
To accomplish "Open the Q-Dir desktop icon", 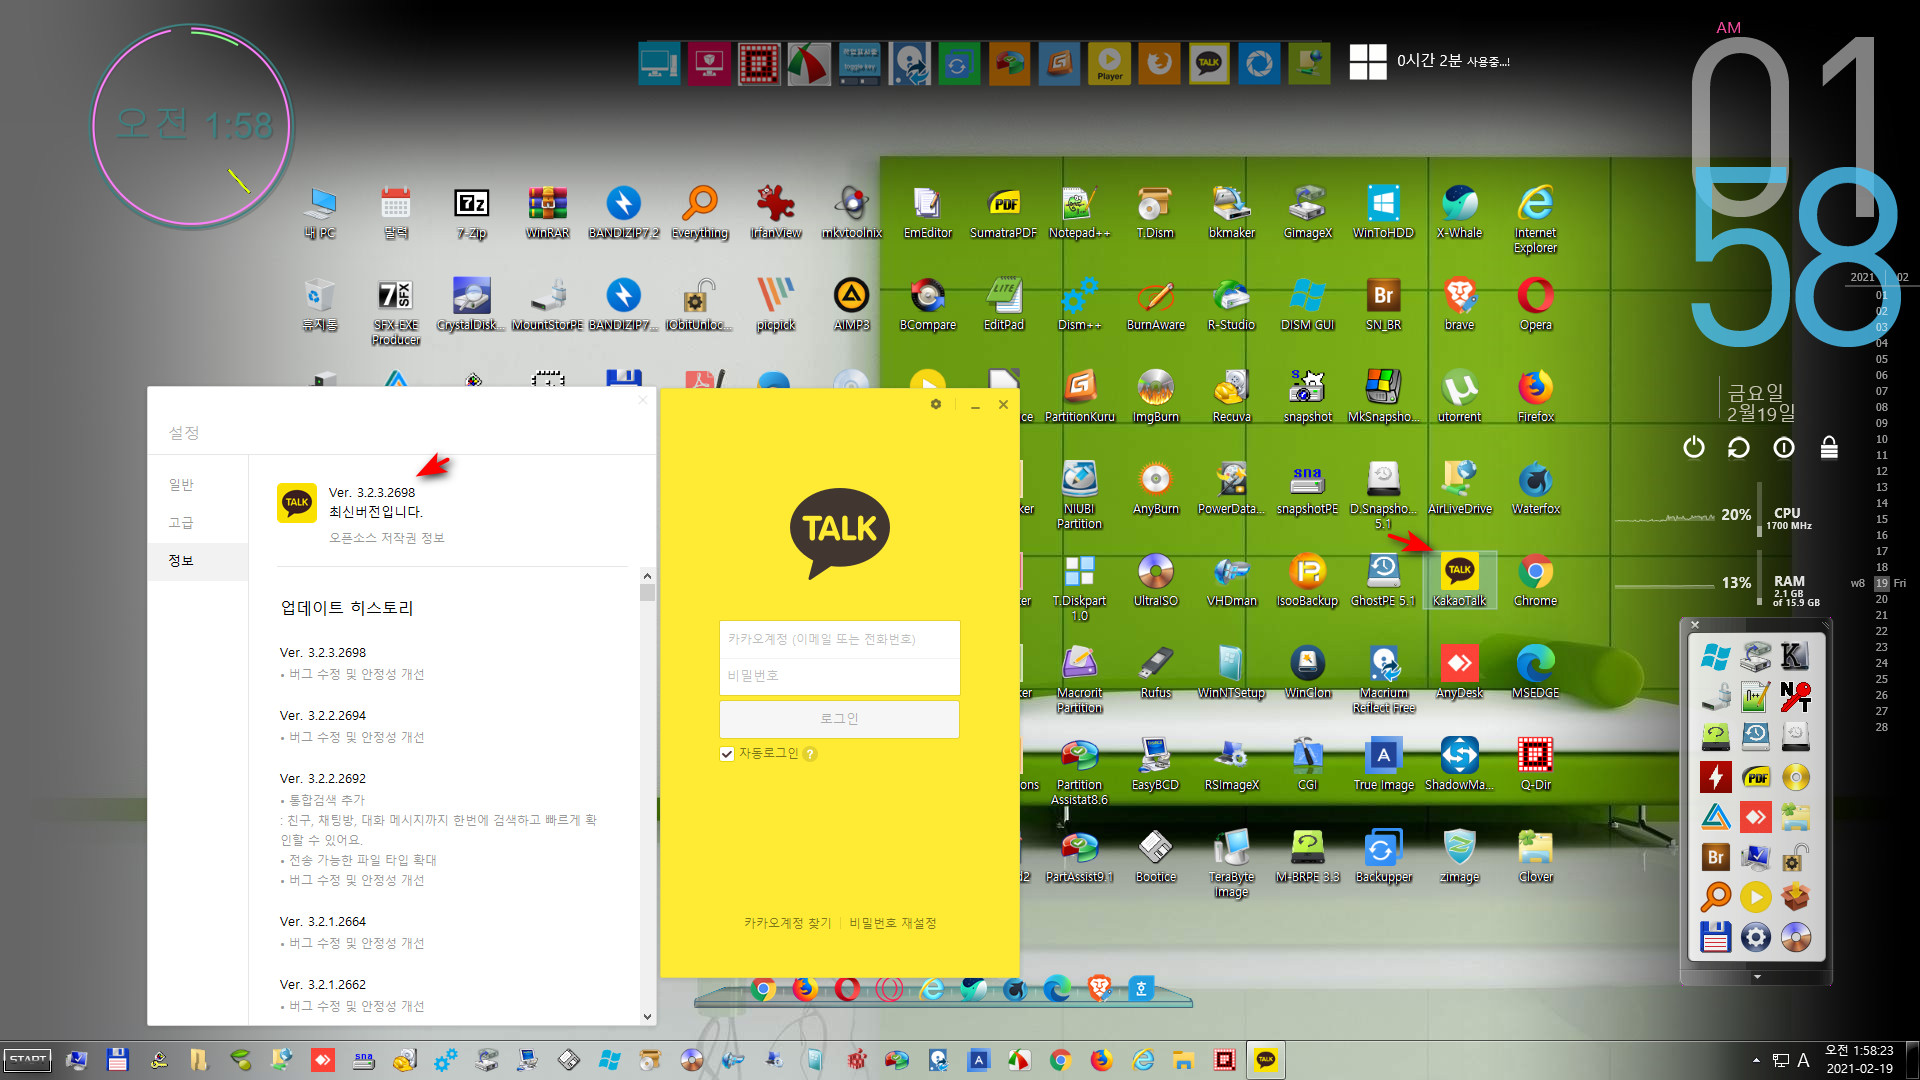I will point(1535,764).
